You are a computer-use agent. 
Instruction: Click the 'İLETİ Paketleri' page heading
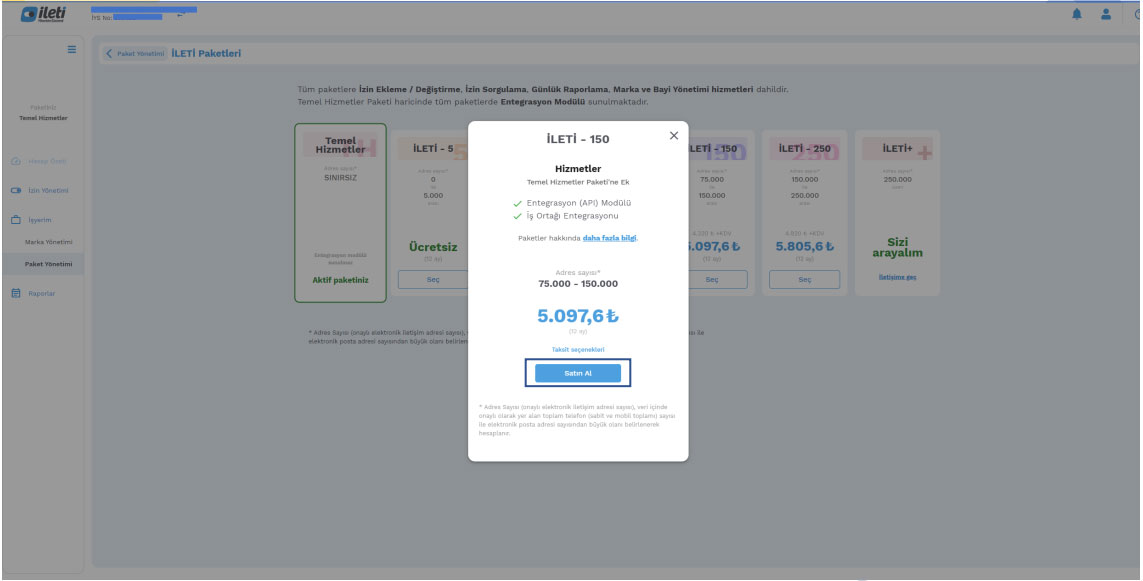(206, 53)
